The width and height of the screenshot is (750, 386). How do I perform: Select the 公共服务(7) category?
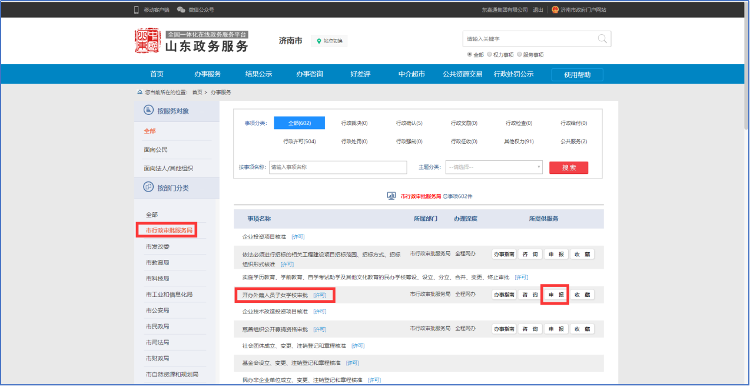pyautogui.click(x=574, y=142)
